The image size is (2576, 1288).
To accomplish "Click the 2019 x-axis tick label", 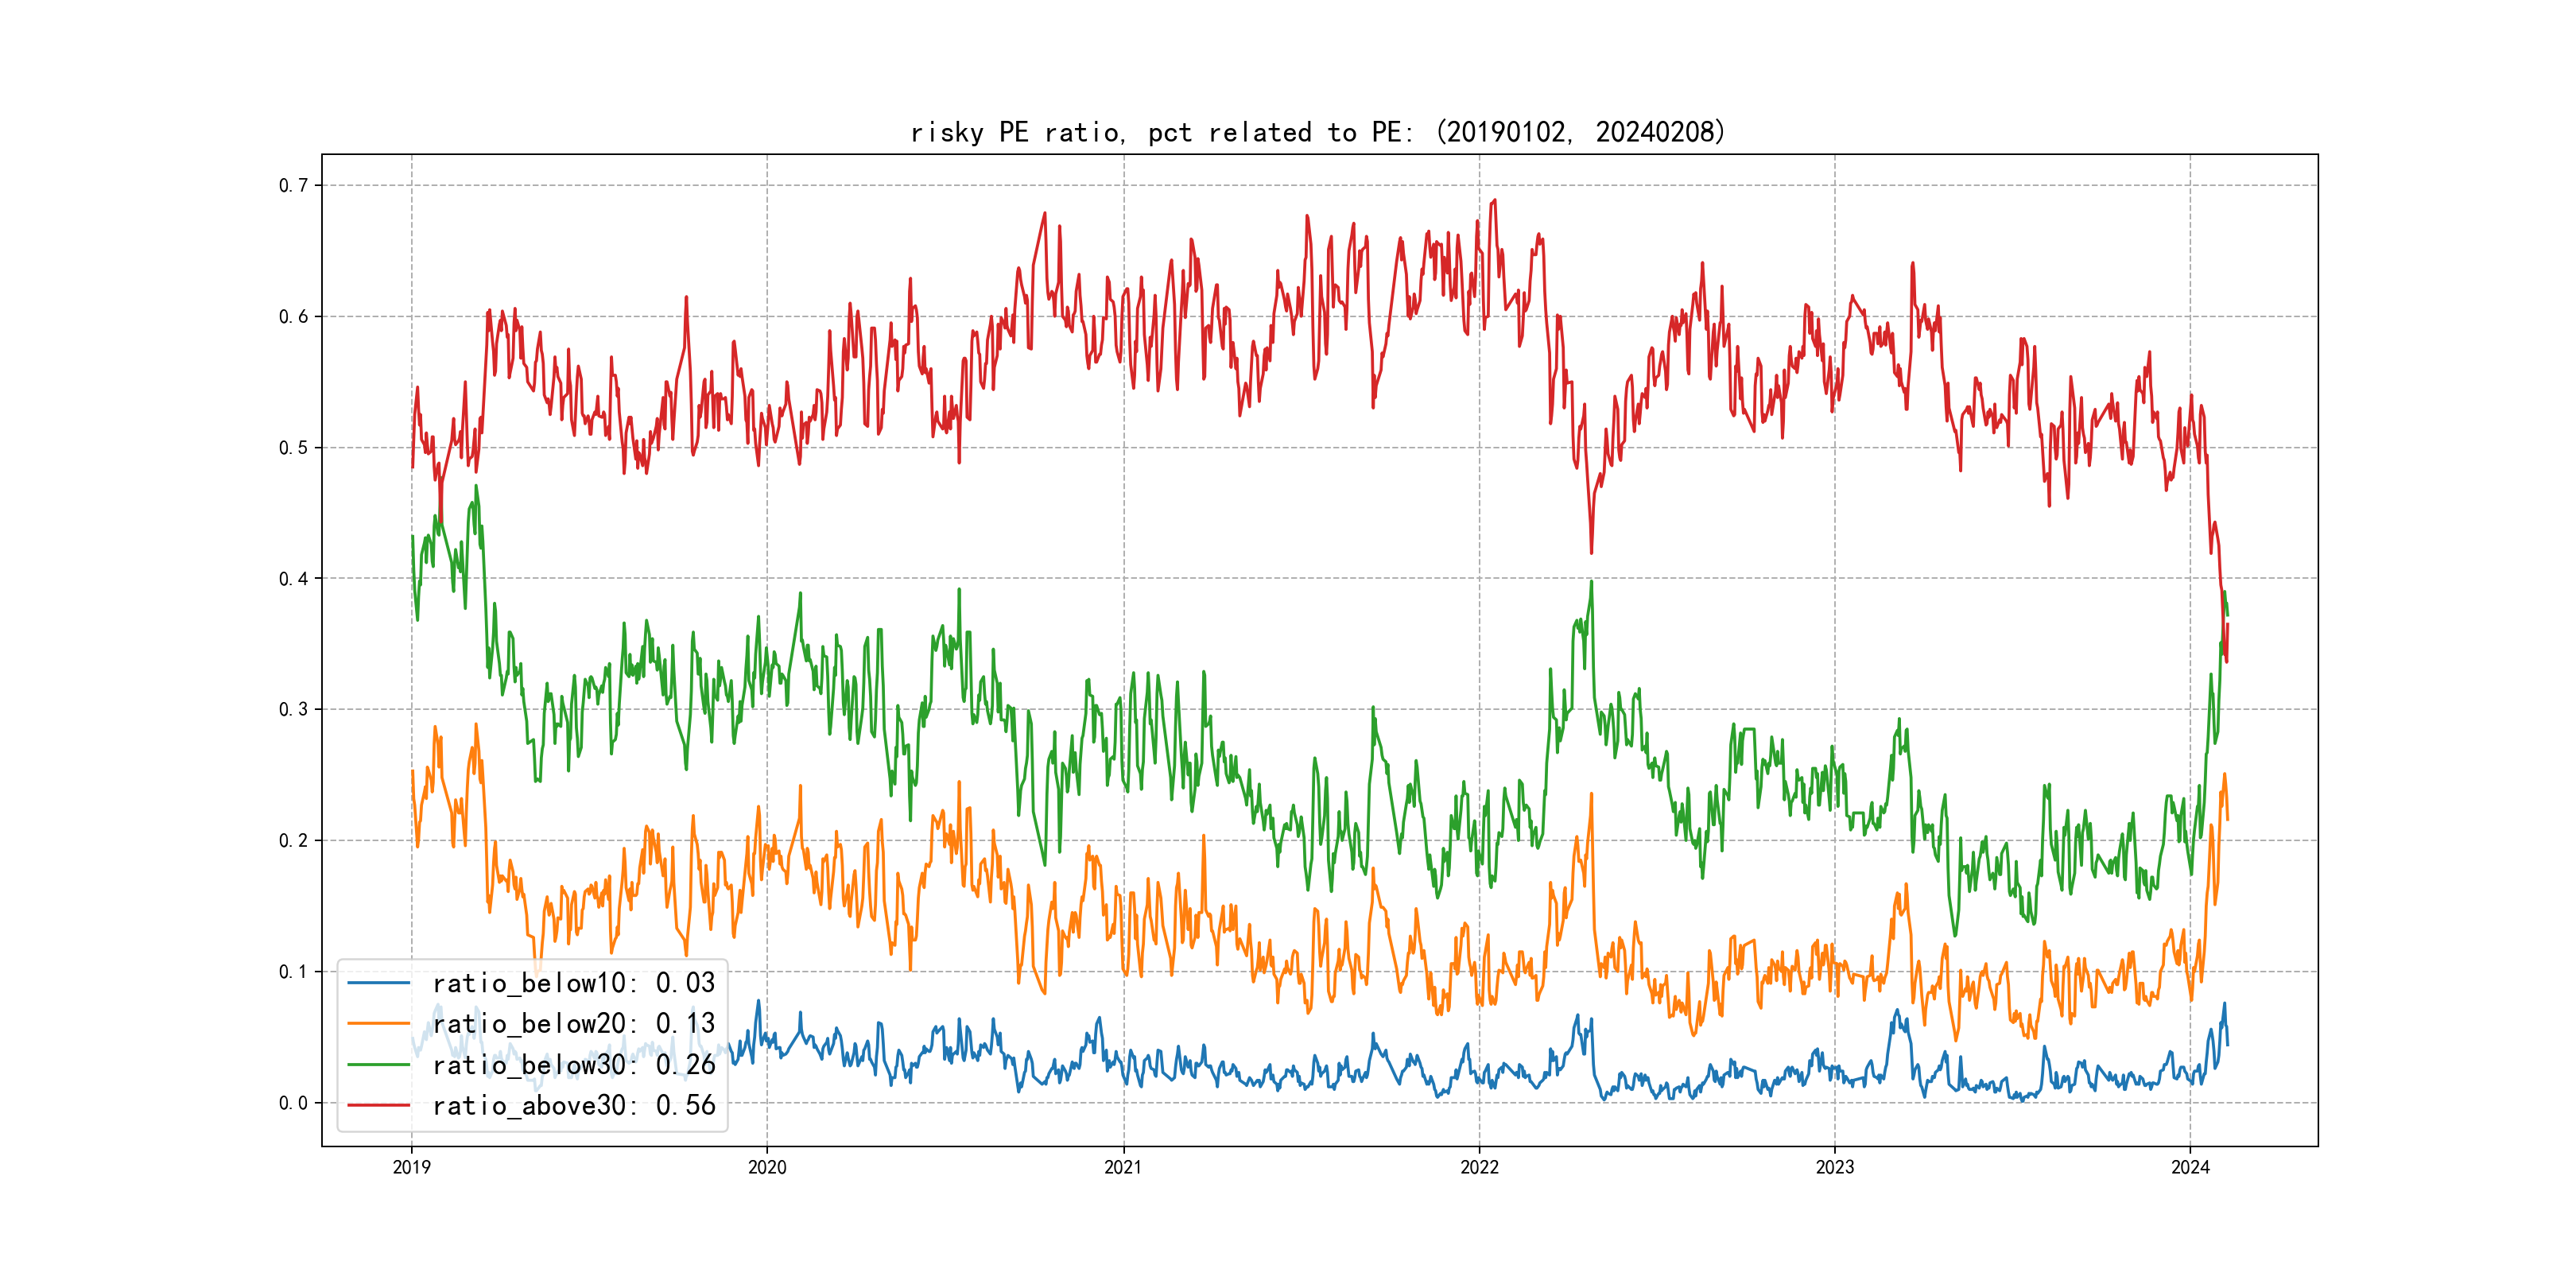I will (411, 1167).
